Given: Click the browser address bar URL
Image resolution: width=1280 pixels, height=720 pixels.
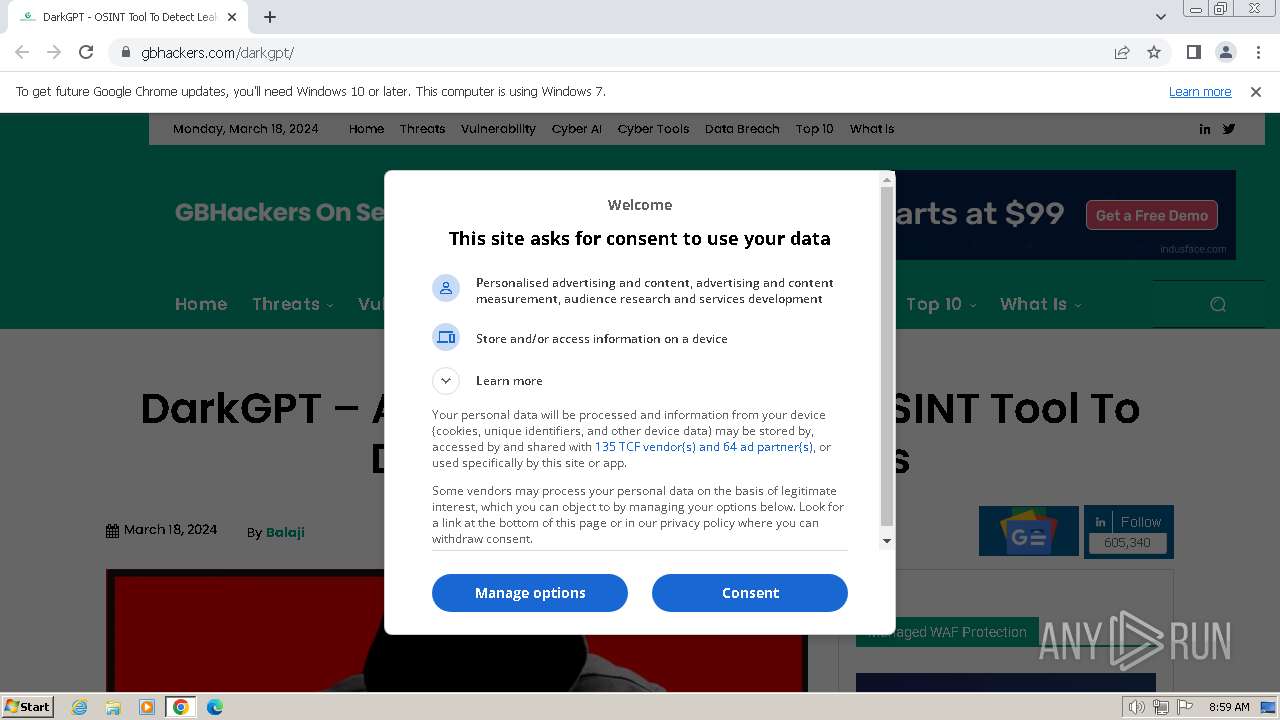Looking at the screenshot, I should [217, 52].
